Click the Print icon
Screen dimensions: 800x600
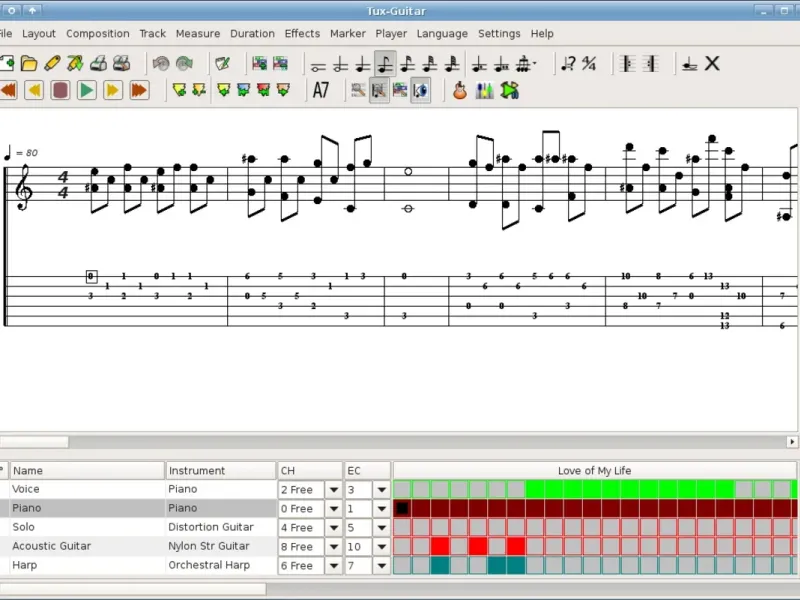(98, 64)
